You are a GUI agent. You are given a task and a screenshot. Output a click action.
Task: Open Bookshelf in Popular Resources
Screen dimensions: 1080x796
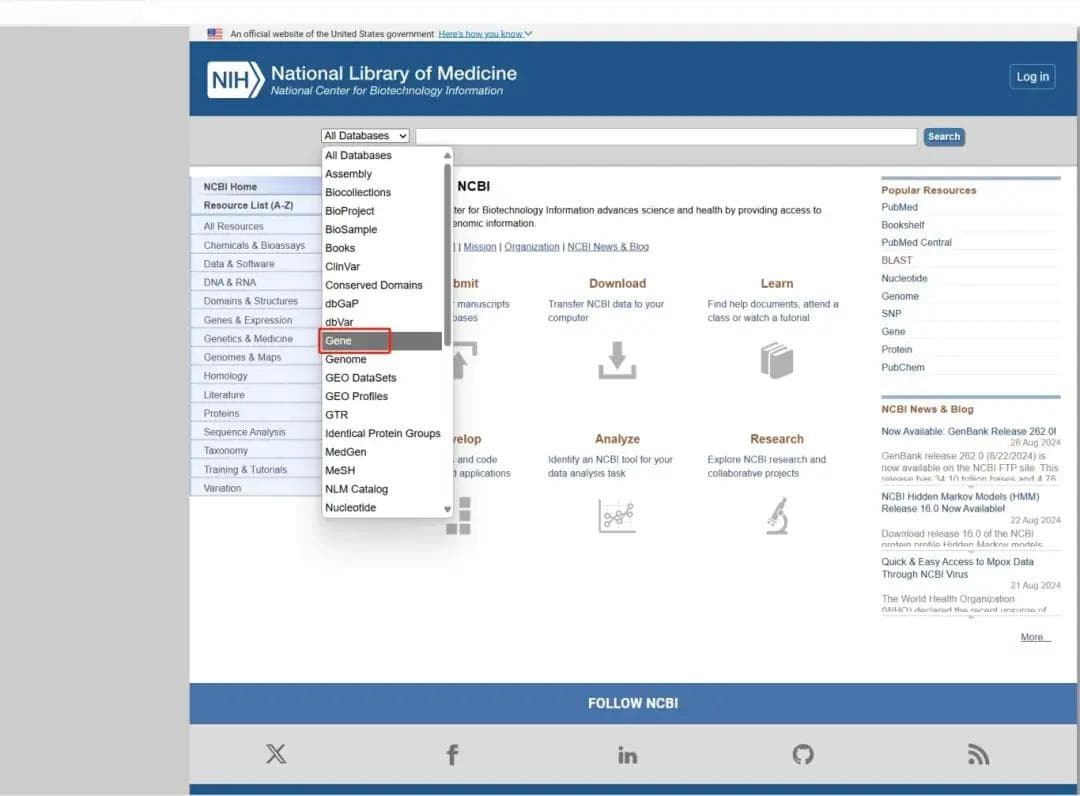click(x=903, y=224)
